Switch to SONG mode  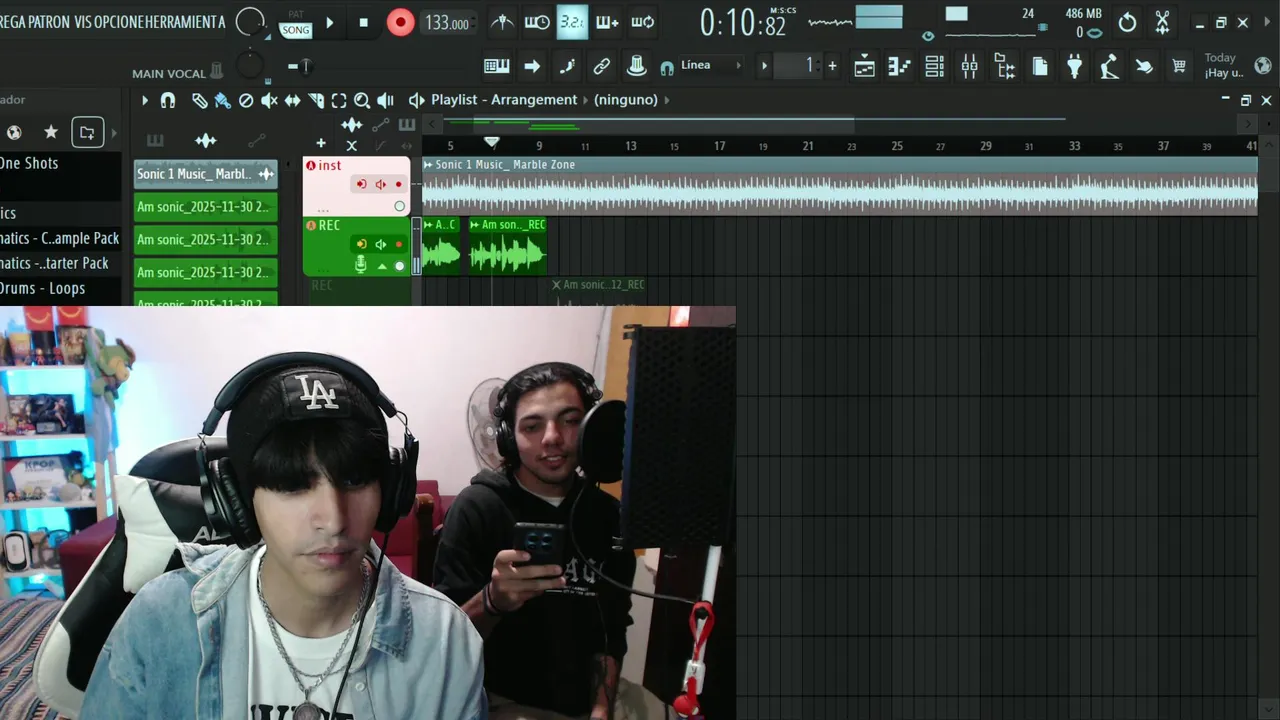coord(295,30)
